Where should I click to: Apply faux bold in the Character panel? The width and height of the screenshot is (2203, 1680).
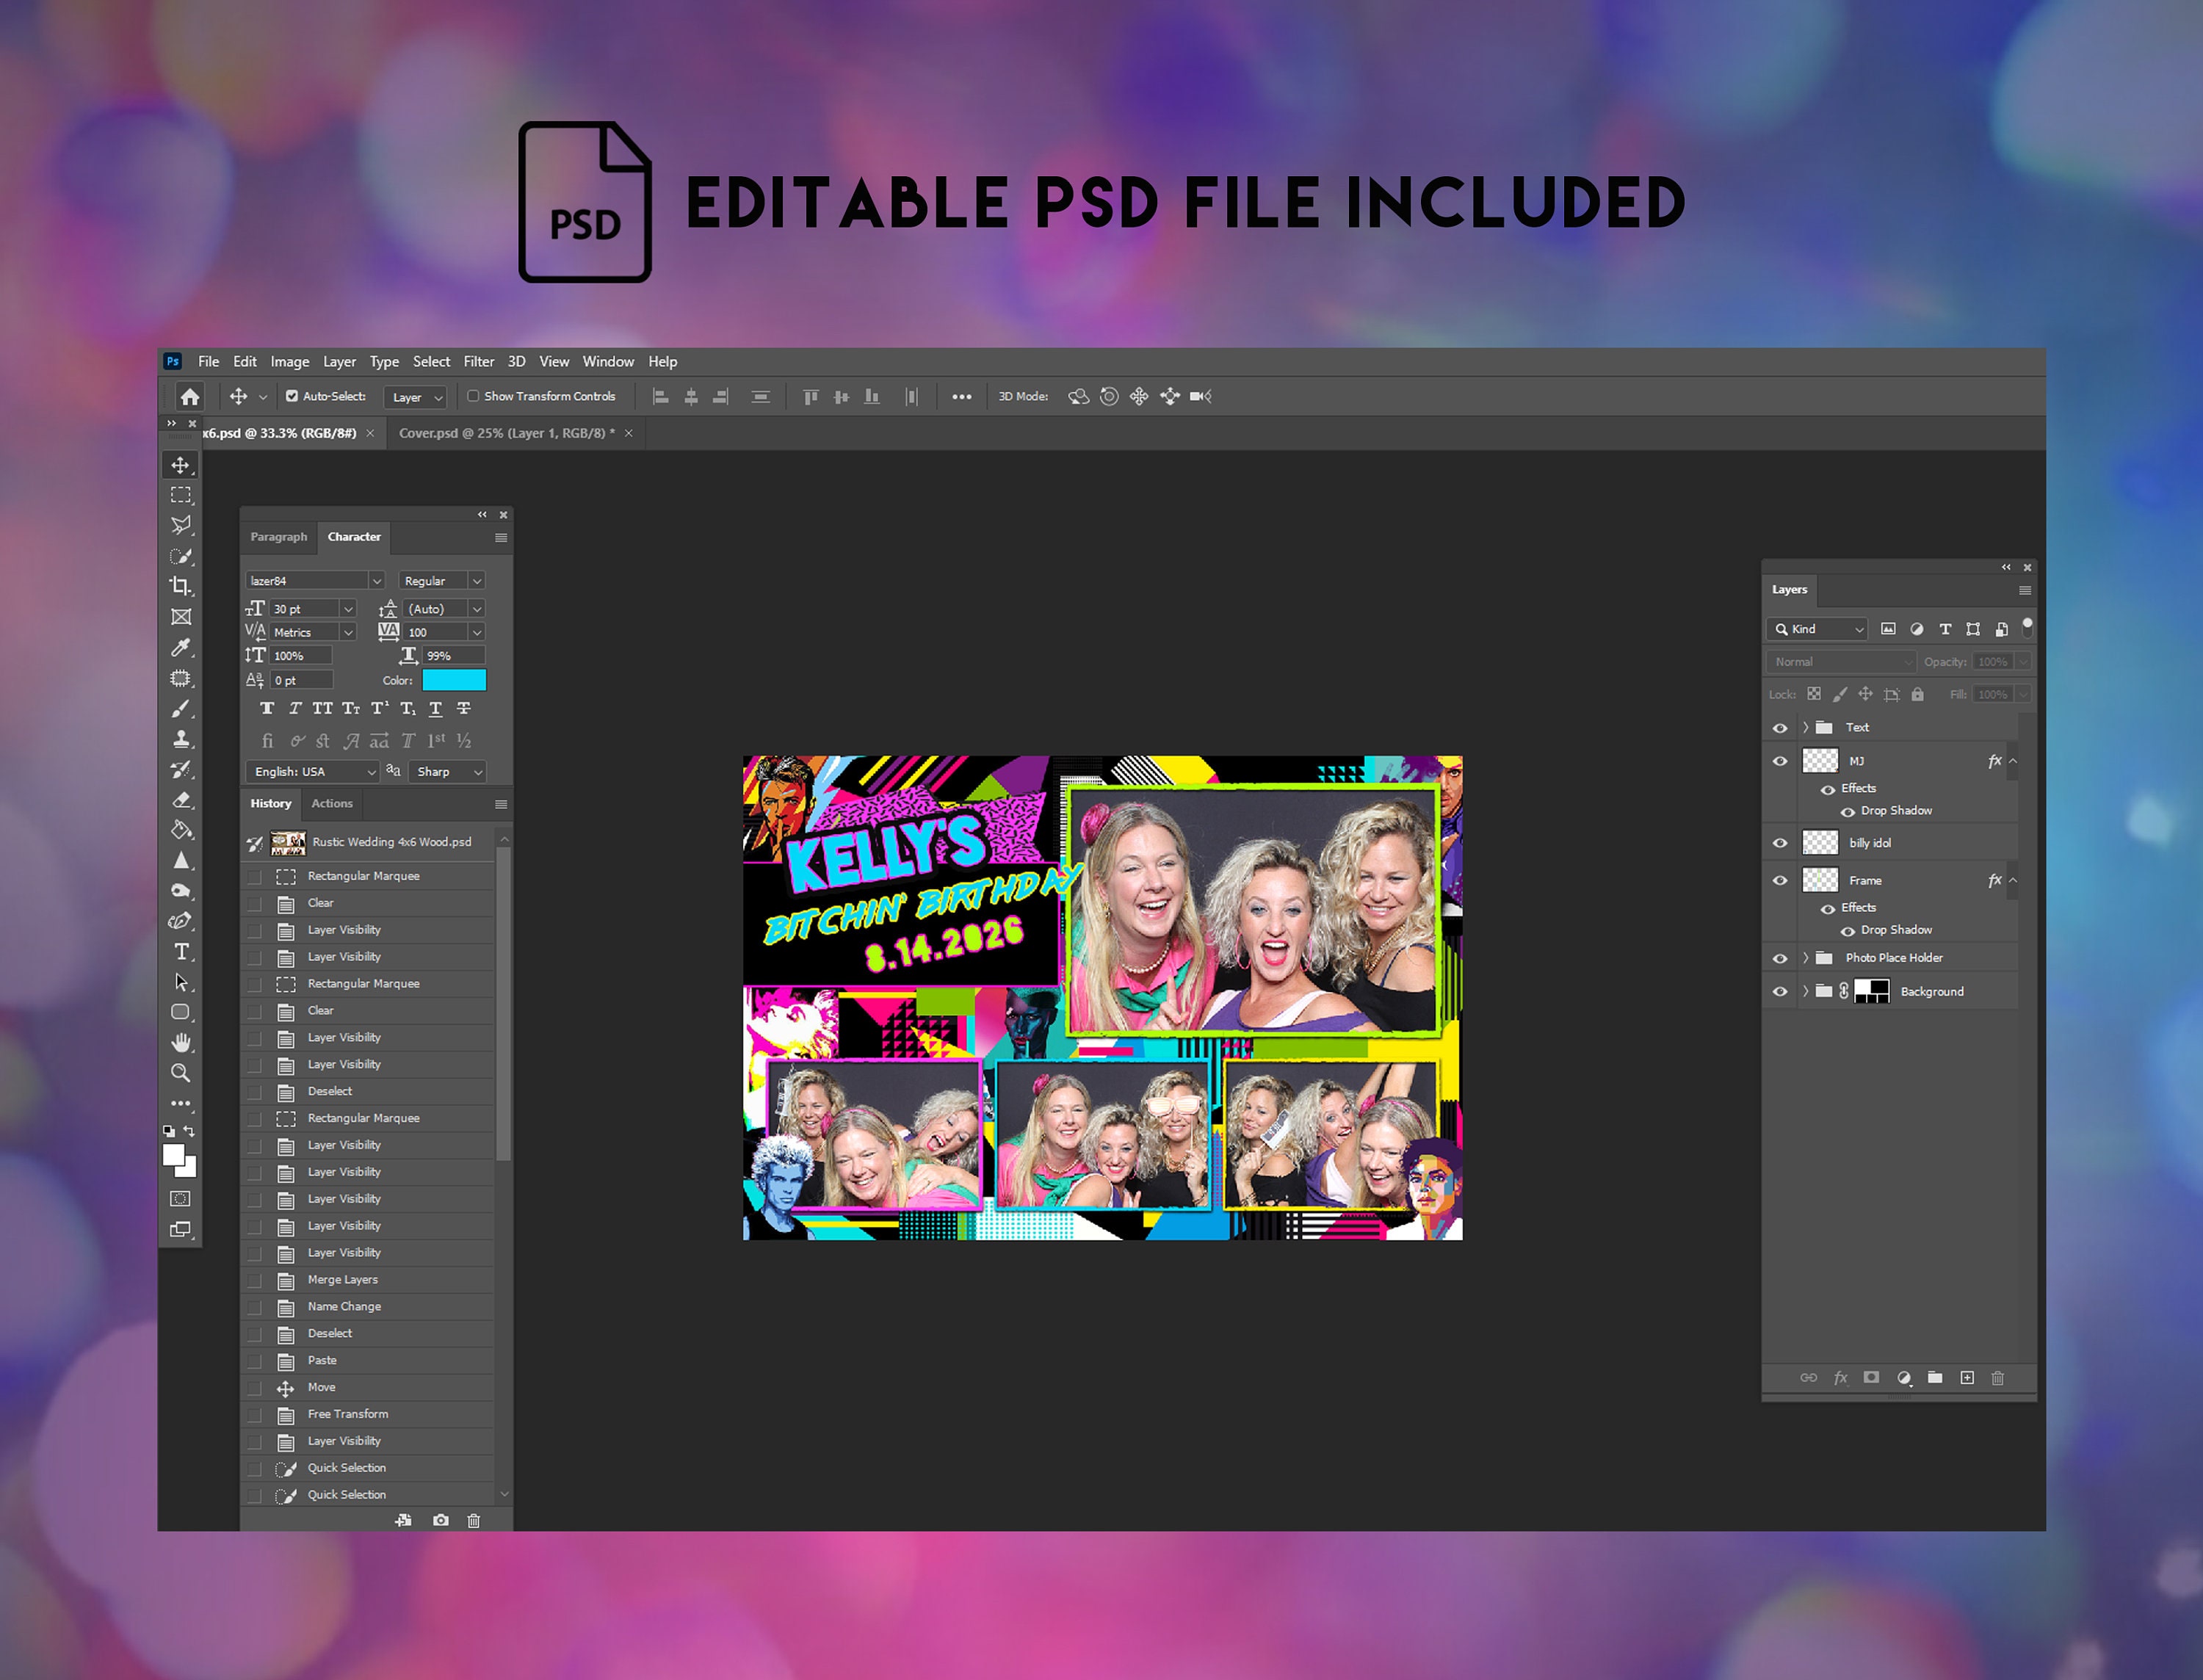267,708
